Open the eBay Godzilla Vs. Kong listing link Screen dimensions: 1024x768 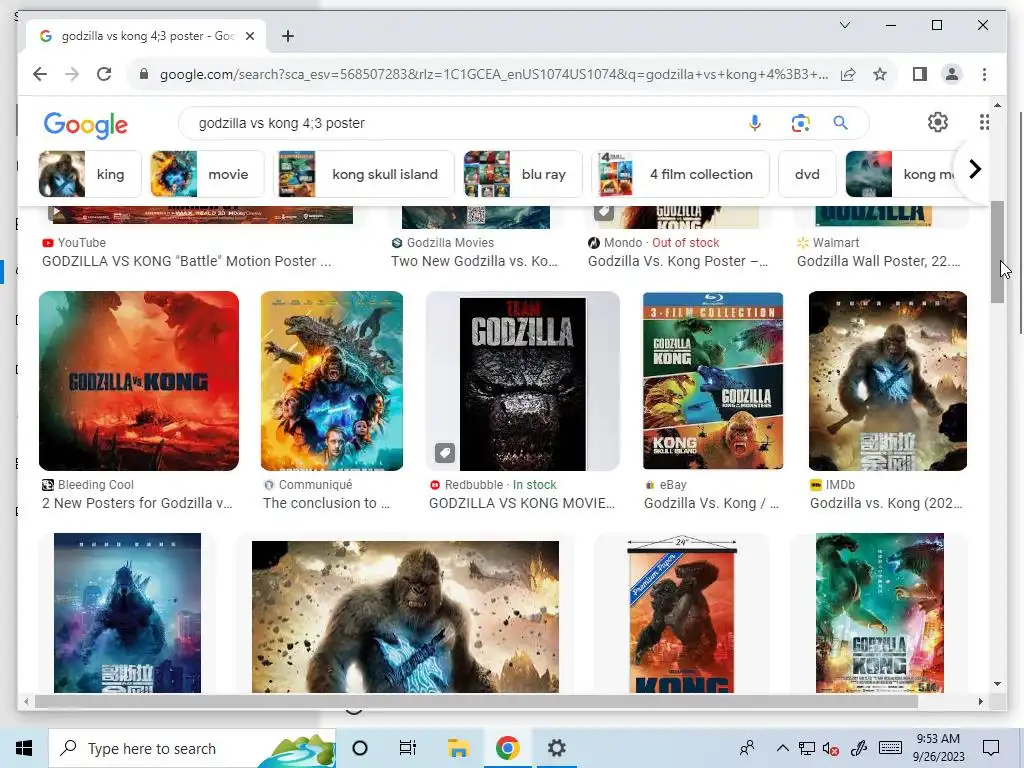pos(711,504)
